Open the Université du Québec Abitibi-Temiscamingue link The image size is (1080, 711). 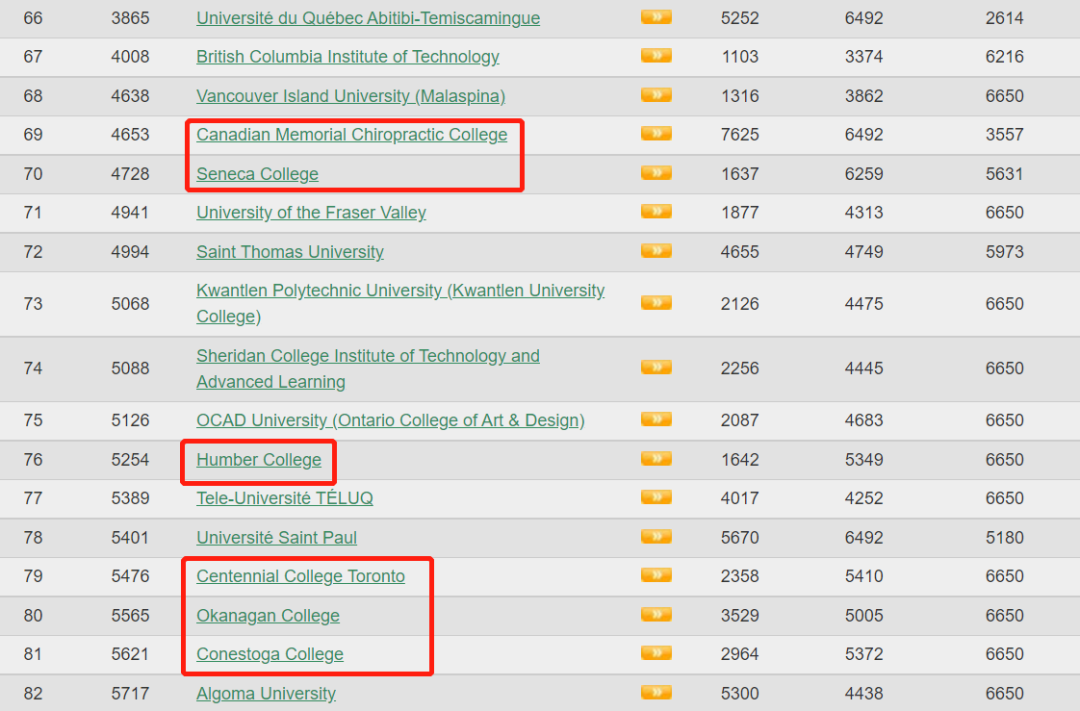[368, 18]
